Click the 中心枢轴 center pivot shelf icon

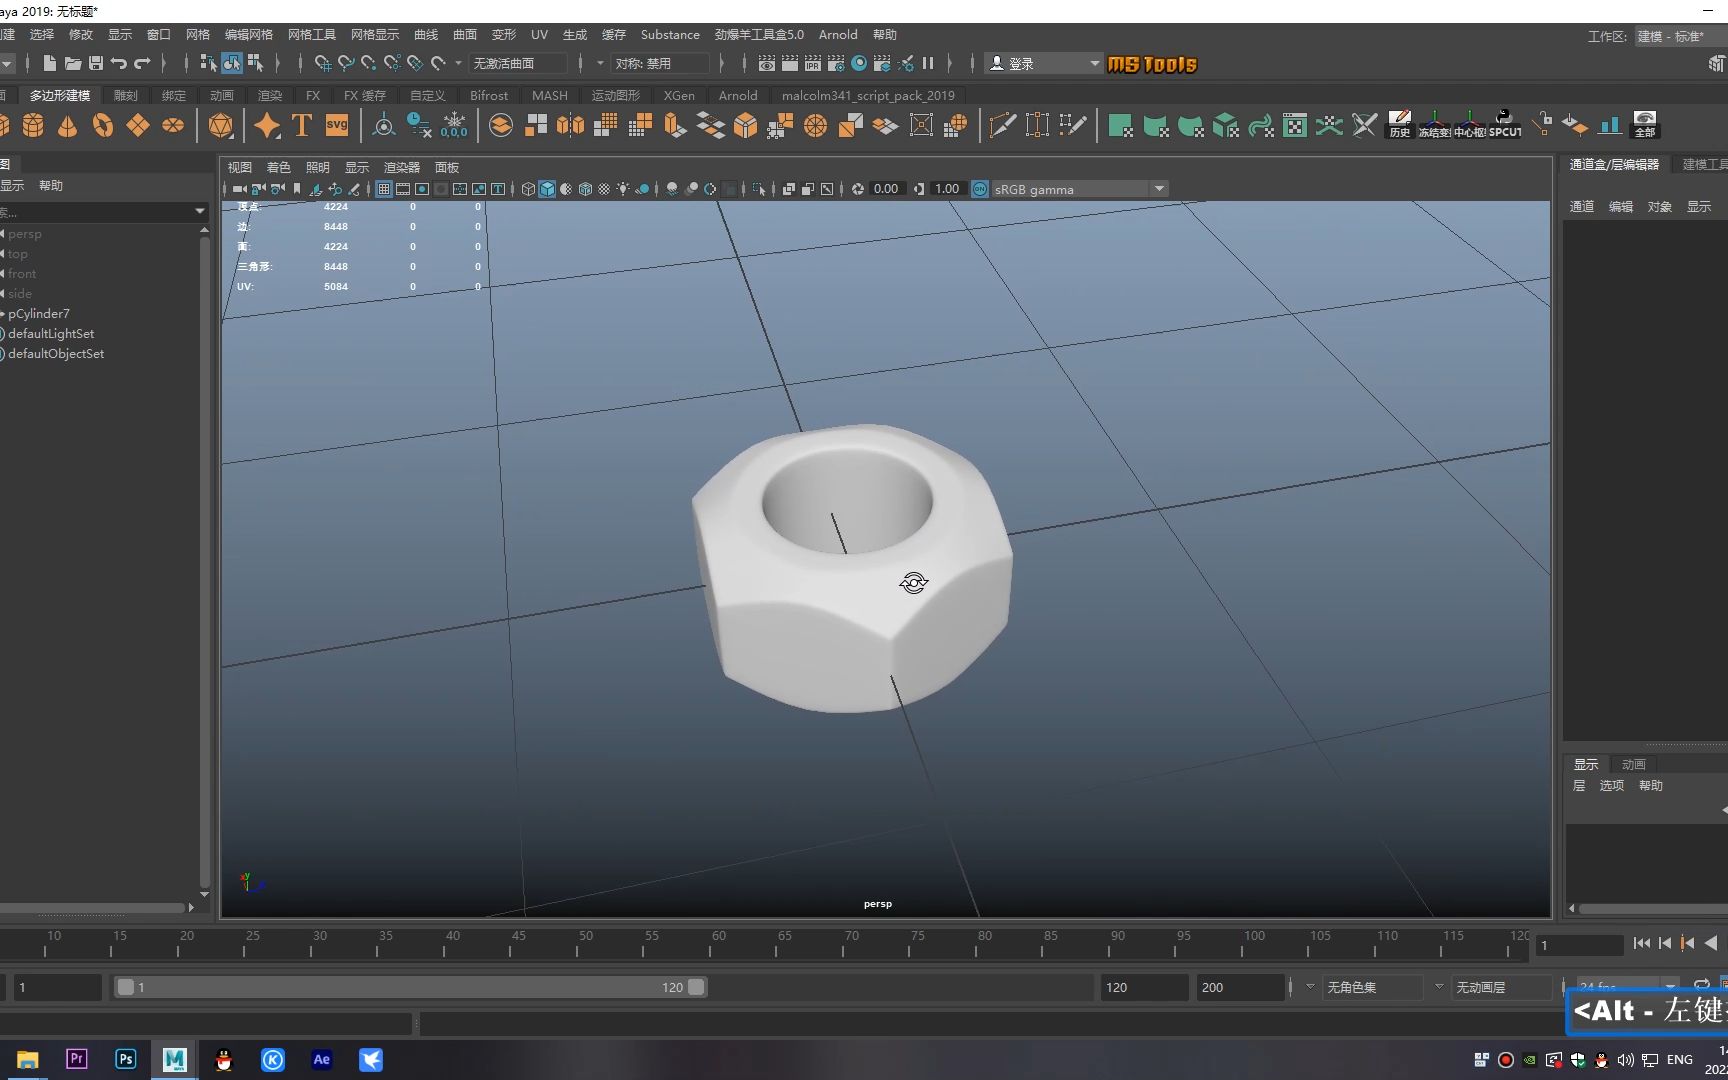pyautogui.click(x=1470, y=126)
